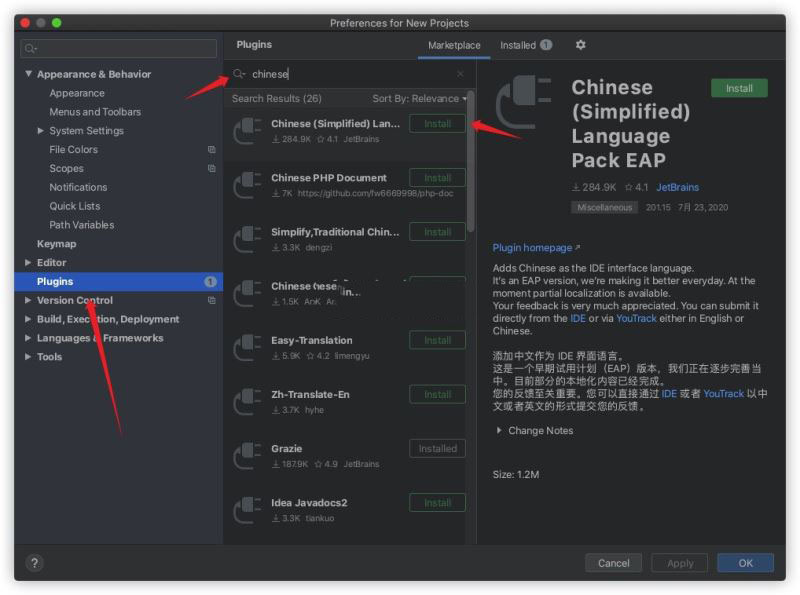Open Quick Lists settings
The height and width of the screenshot is (595, 800).
[x=75, y=206]
